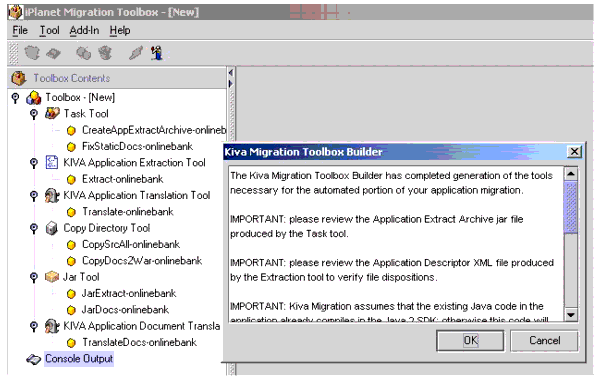Click the yellow icon beside CopyDocs2War-onlinebank
The width and height of the screenshot is (603, 381).
[x=71, y=261]
